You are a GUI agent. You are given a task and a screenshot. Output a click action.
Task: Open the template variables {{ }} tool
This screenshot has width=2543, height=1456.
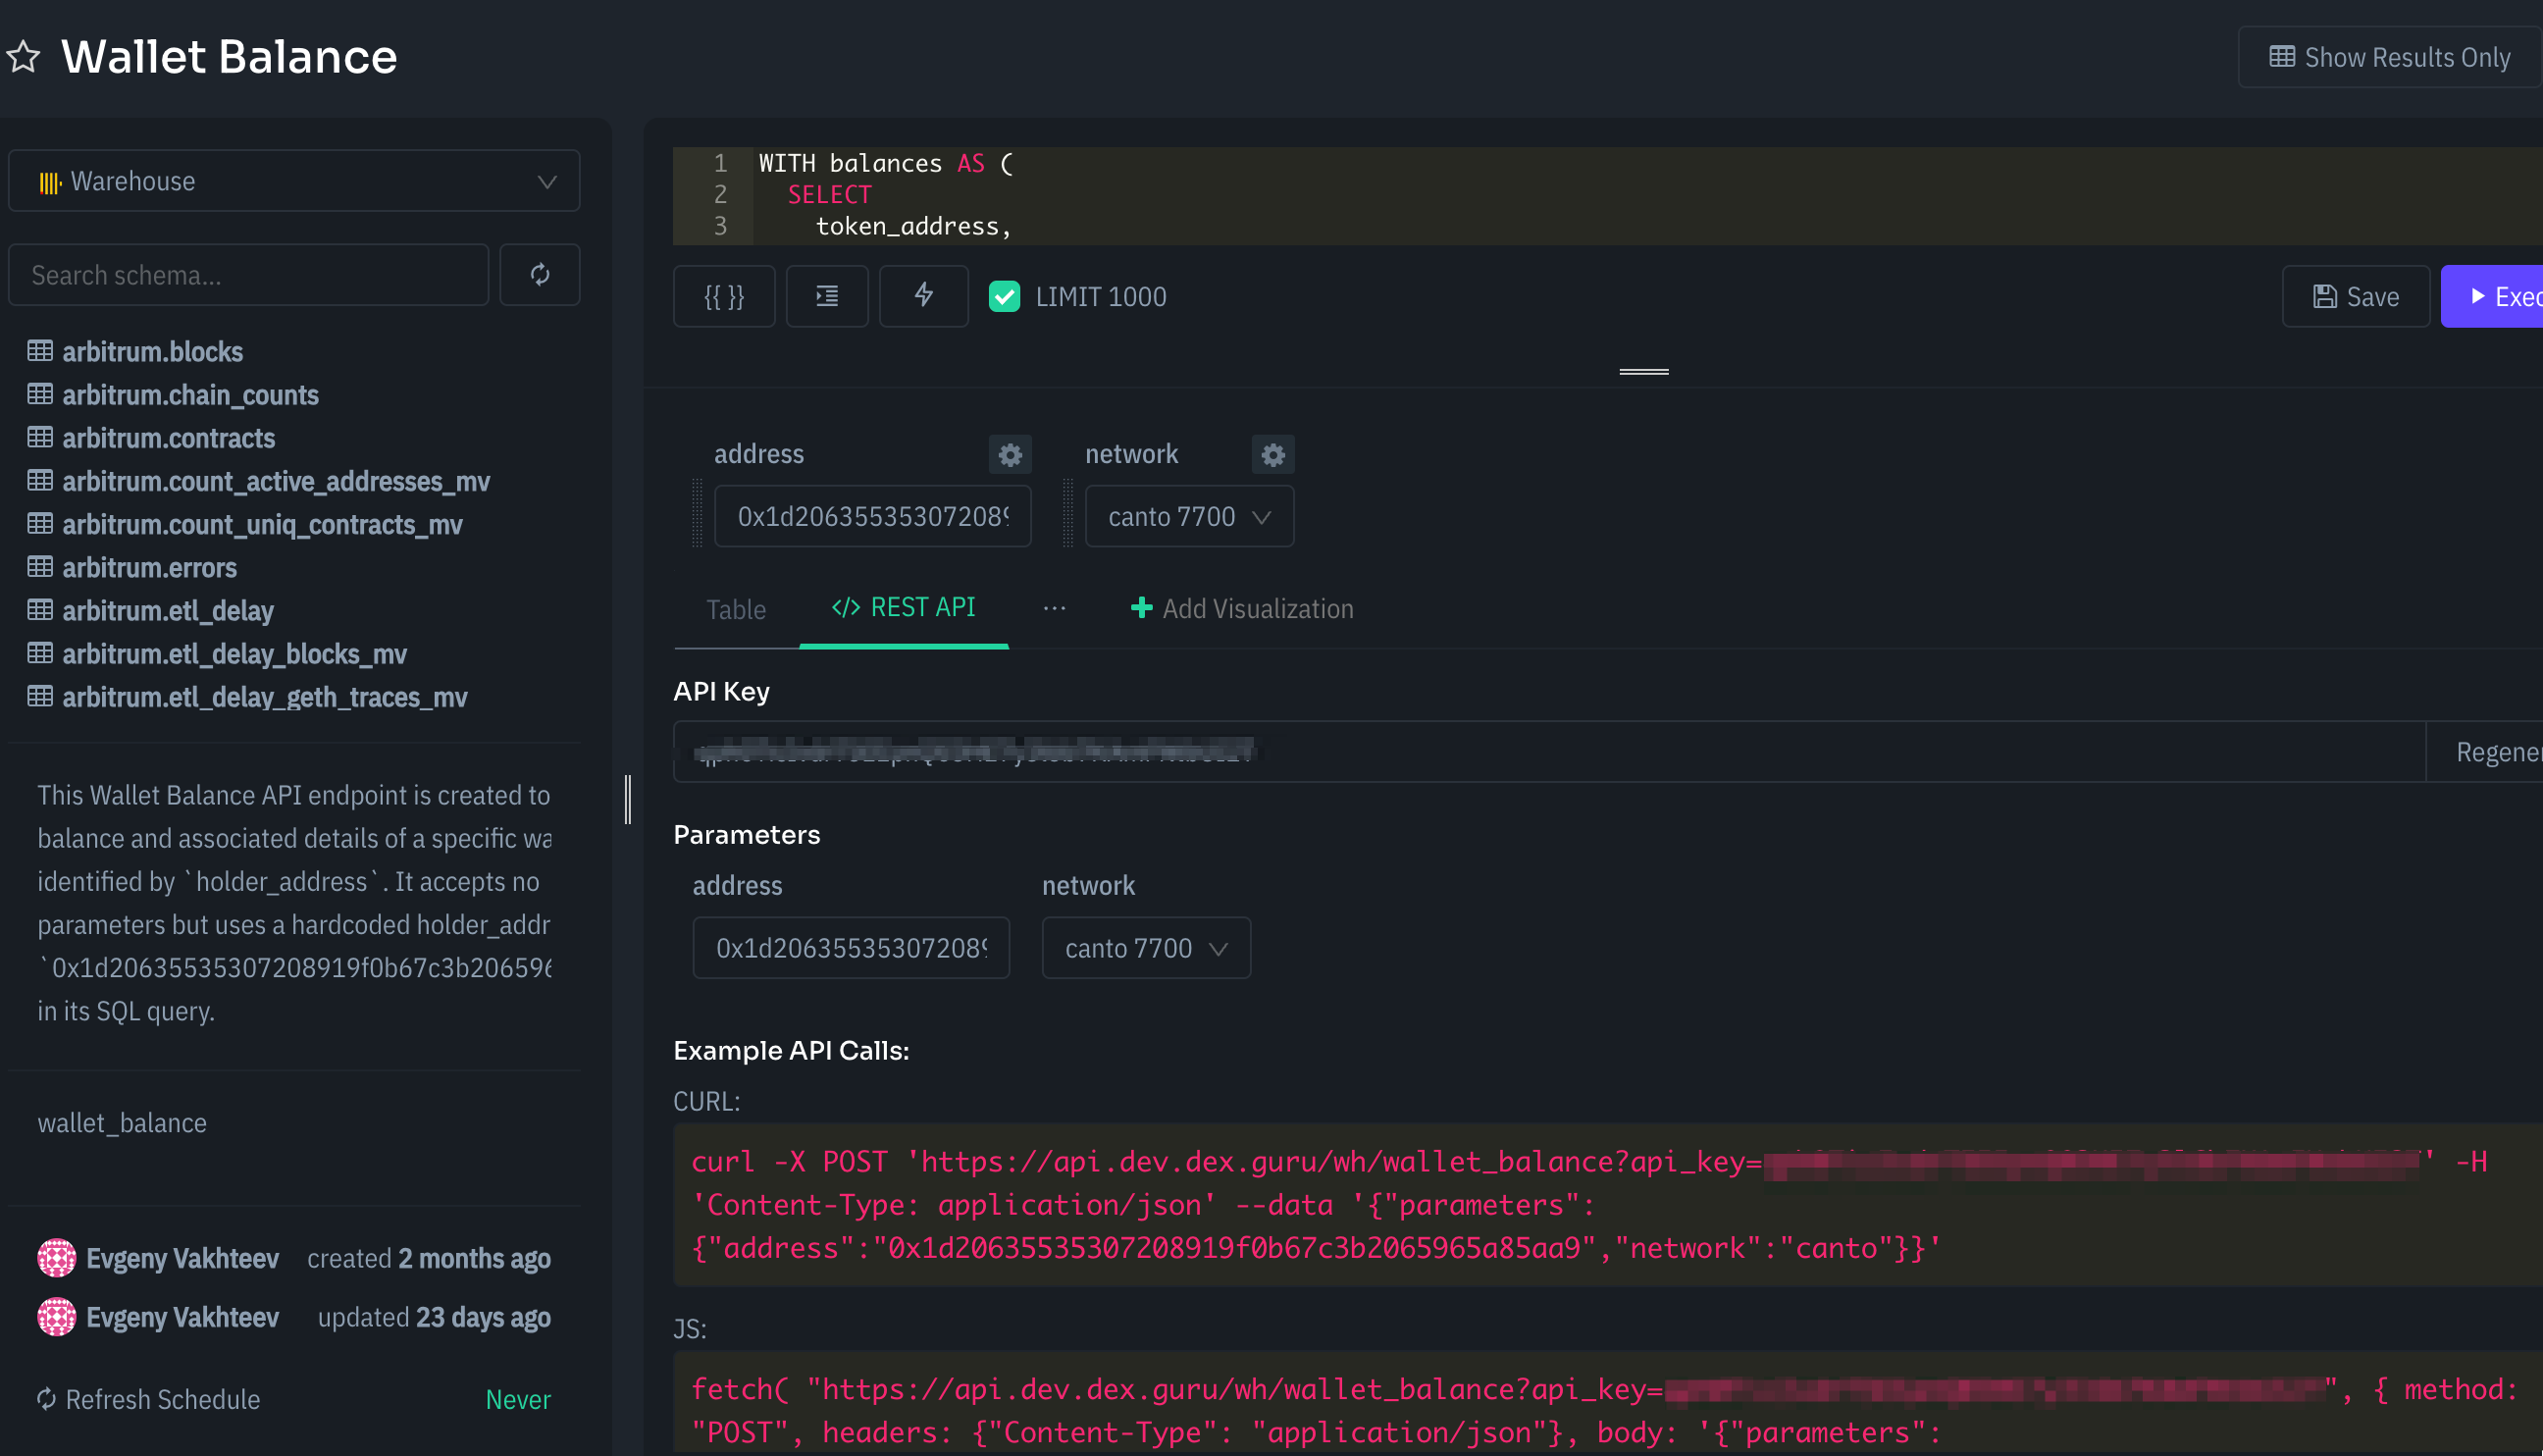coord(723,296)
